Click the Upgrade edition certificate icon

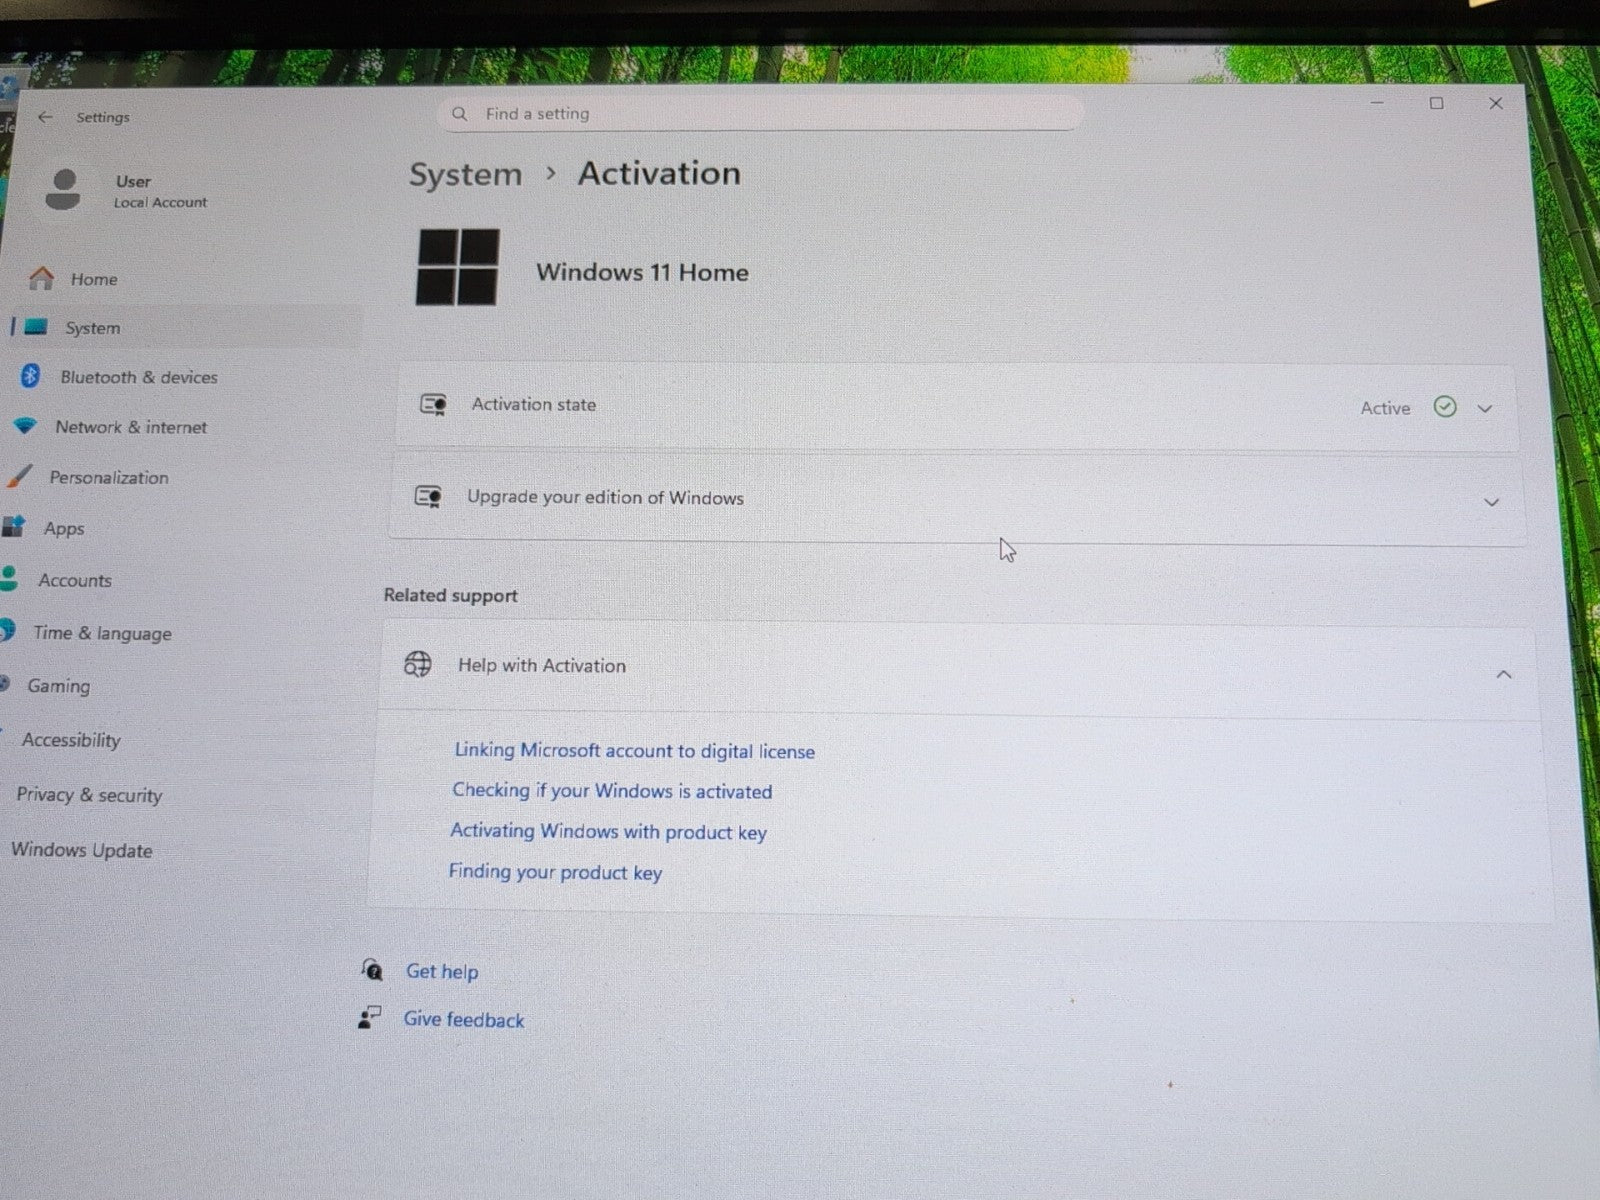pos(429,497)
